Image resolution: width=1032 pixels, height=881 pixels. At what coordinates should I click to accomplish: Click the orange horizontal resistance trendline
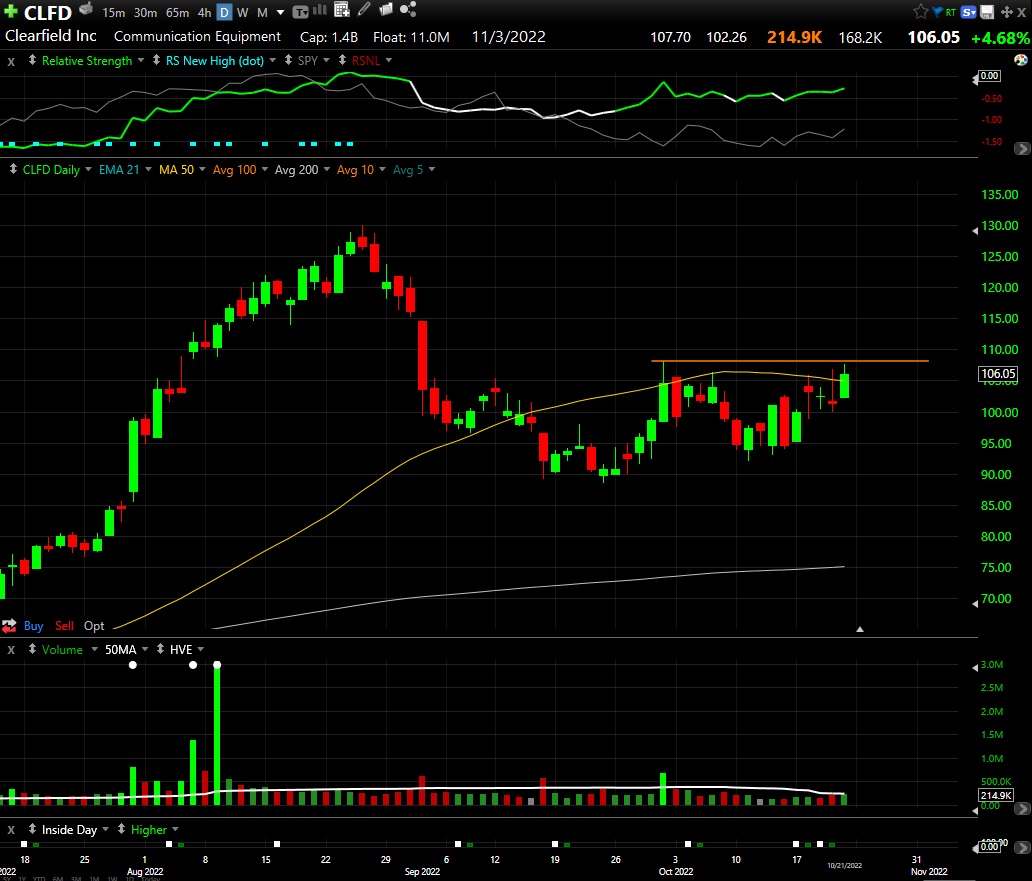point(790,361)
